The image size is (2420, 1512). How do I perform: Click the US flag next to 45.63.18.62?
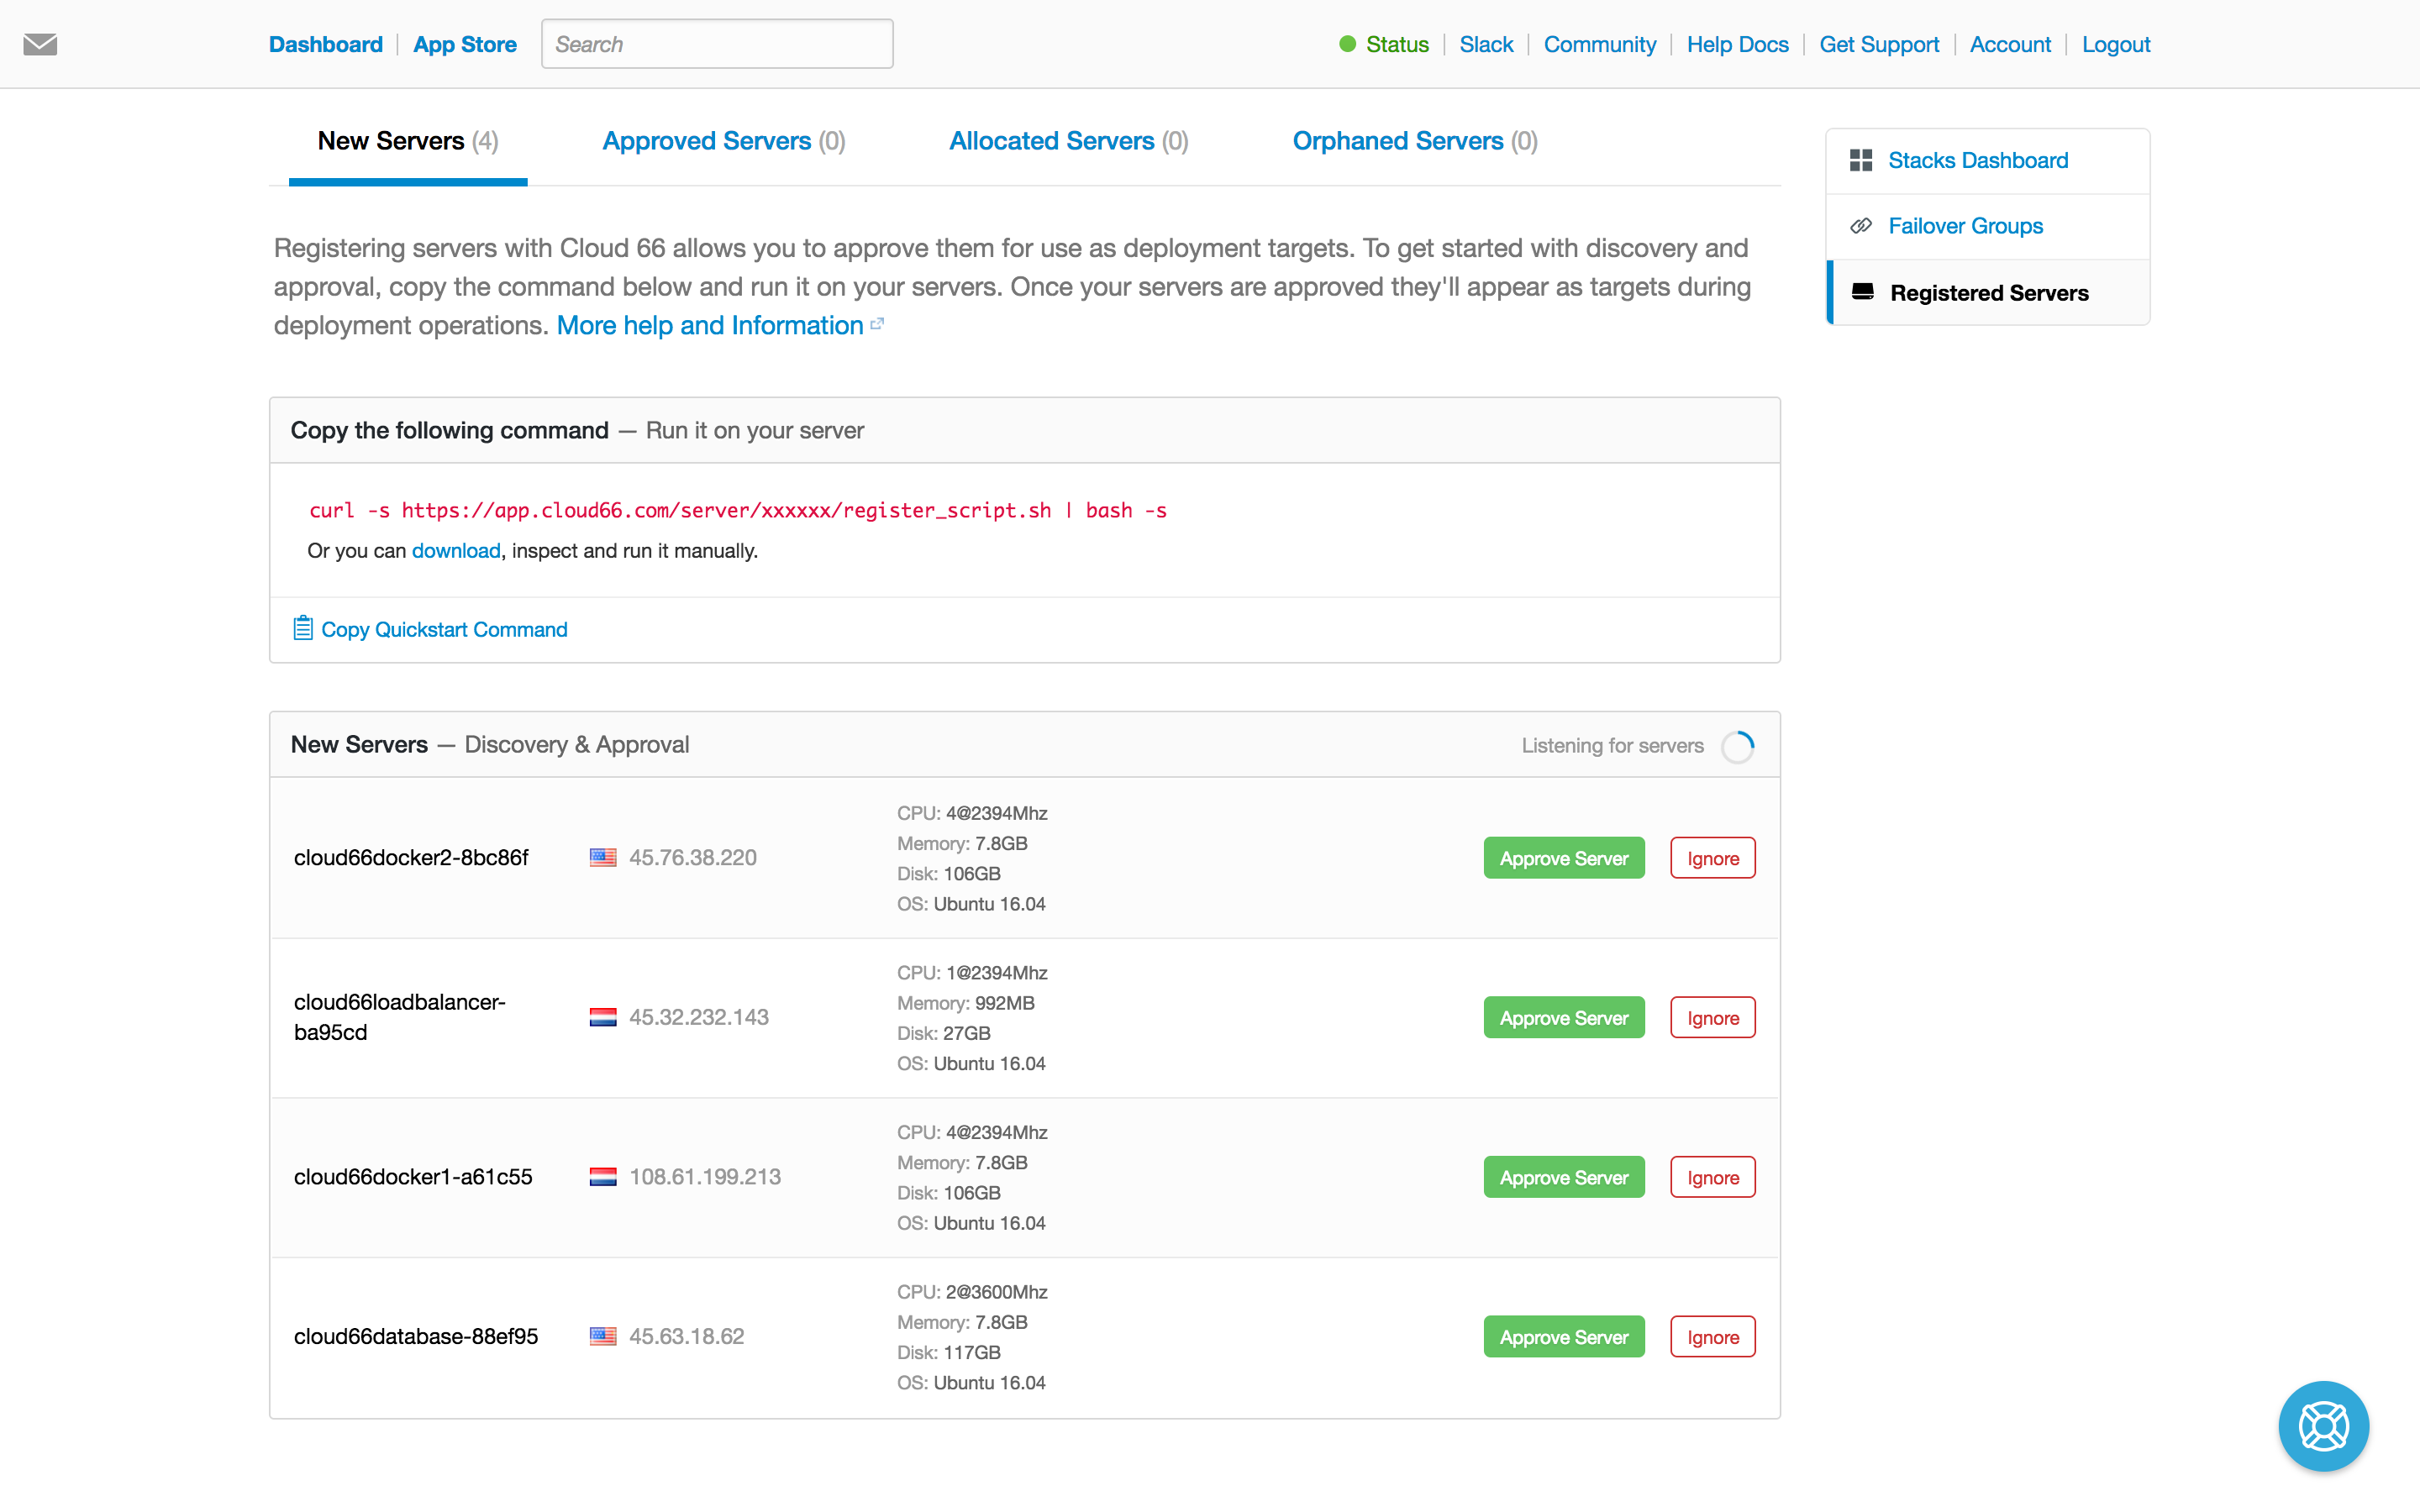tap(603, 1336)
